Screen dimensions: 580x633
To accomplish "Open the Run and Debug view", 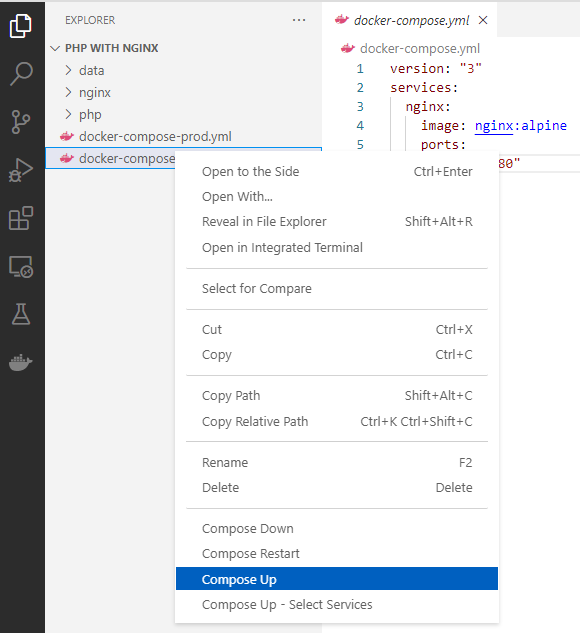I will coord(21,170).
